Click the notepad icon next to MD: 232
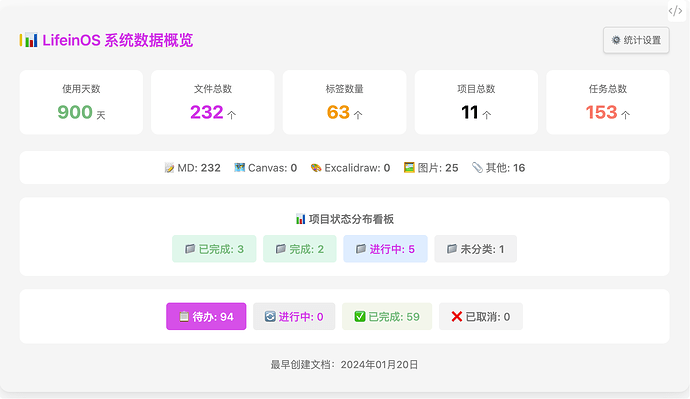 [x=169, y=168]
